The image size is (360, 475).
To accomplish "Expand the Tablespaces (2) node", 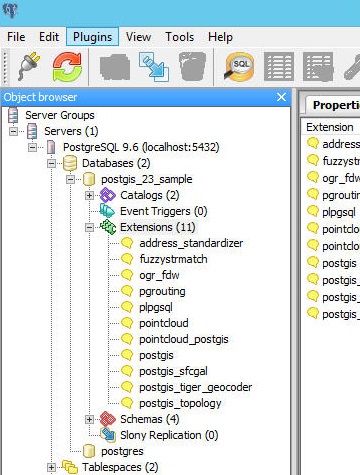I will click(x=51, y=467).
